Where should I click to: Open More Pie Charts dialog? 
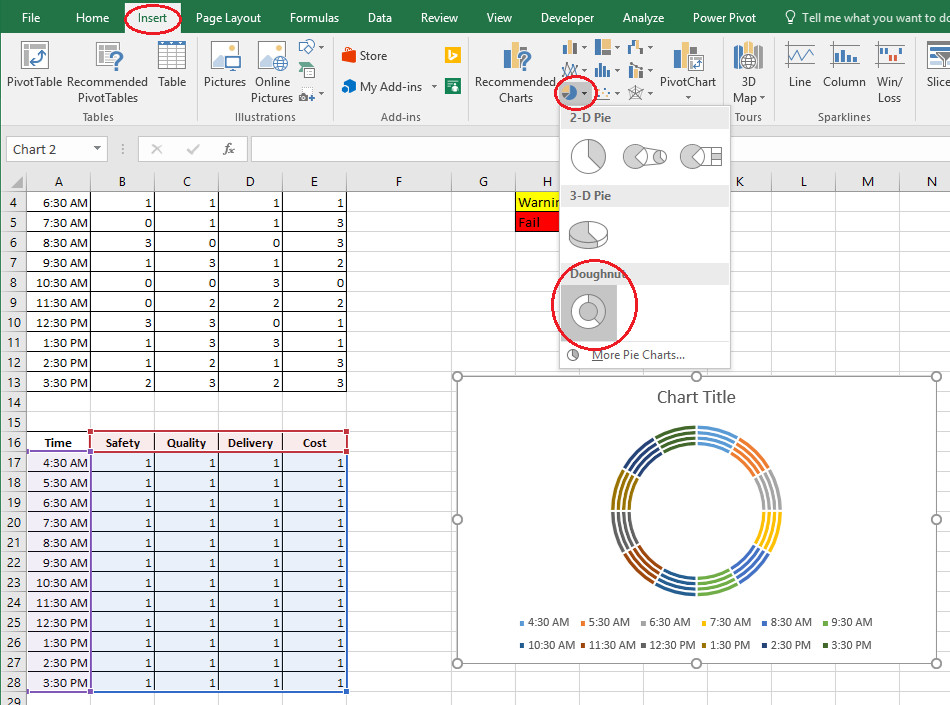click(x=637, y=355)
